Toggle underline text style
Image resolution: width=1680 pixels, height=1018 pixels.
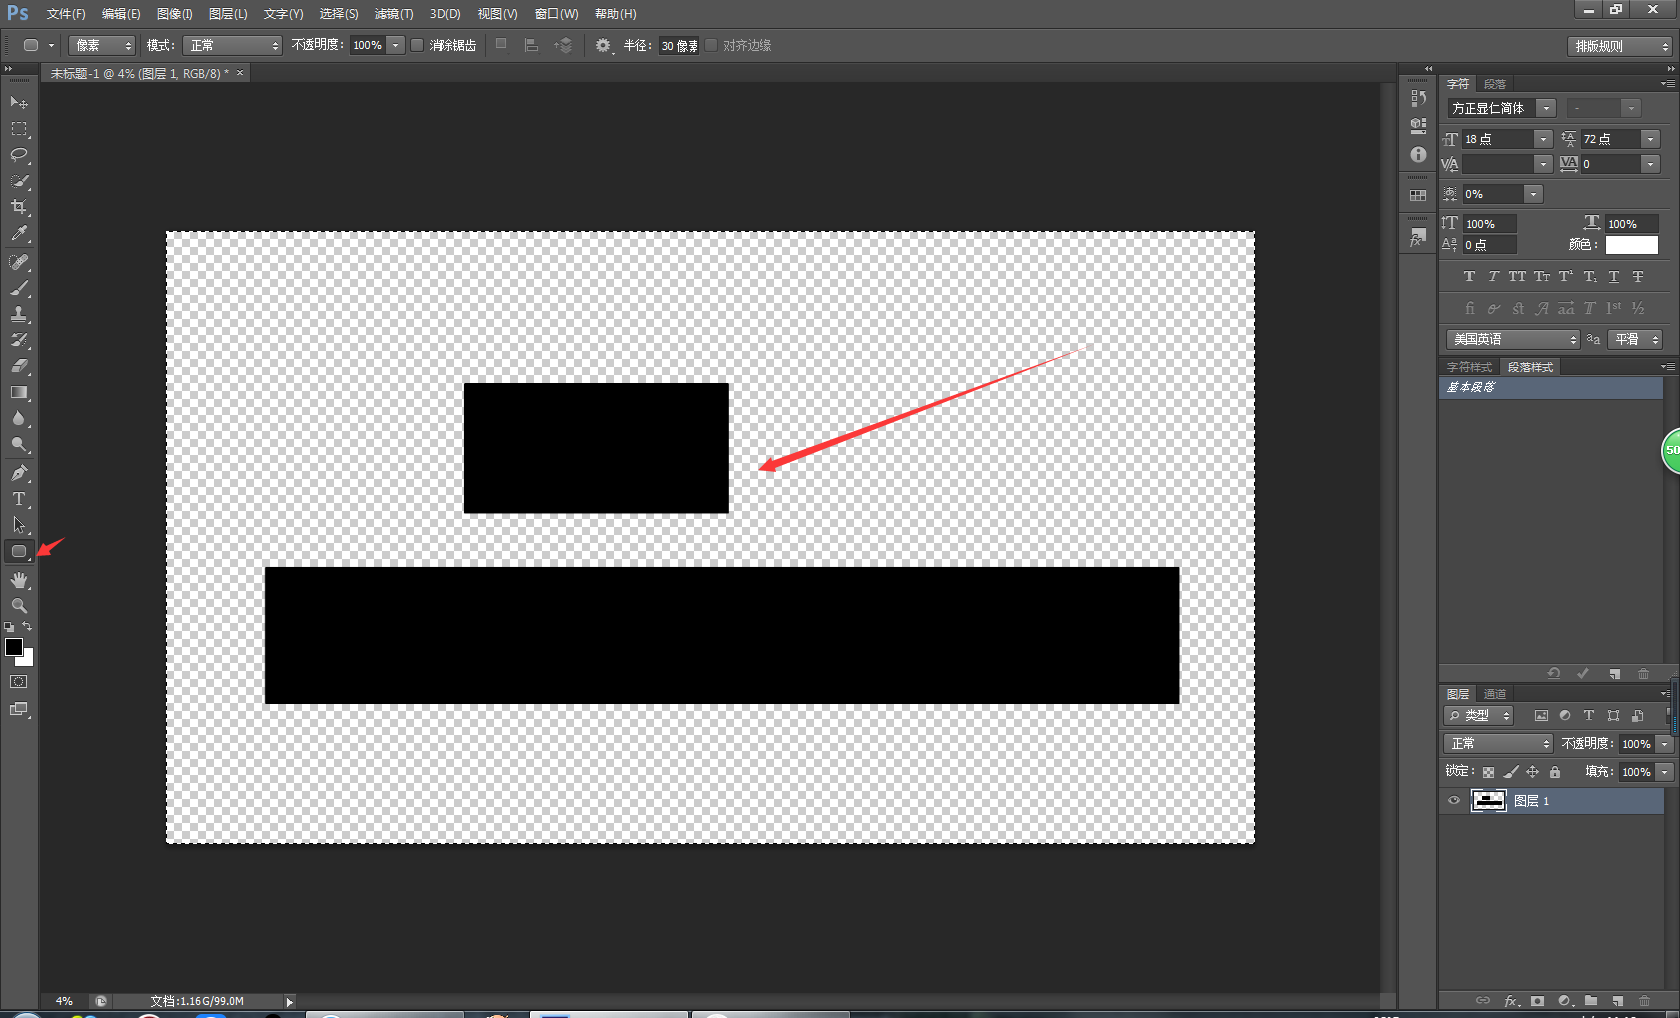(1614, 277)
